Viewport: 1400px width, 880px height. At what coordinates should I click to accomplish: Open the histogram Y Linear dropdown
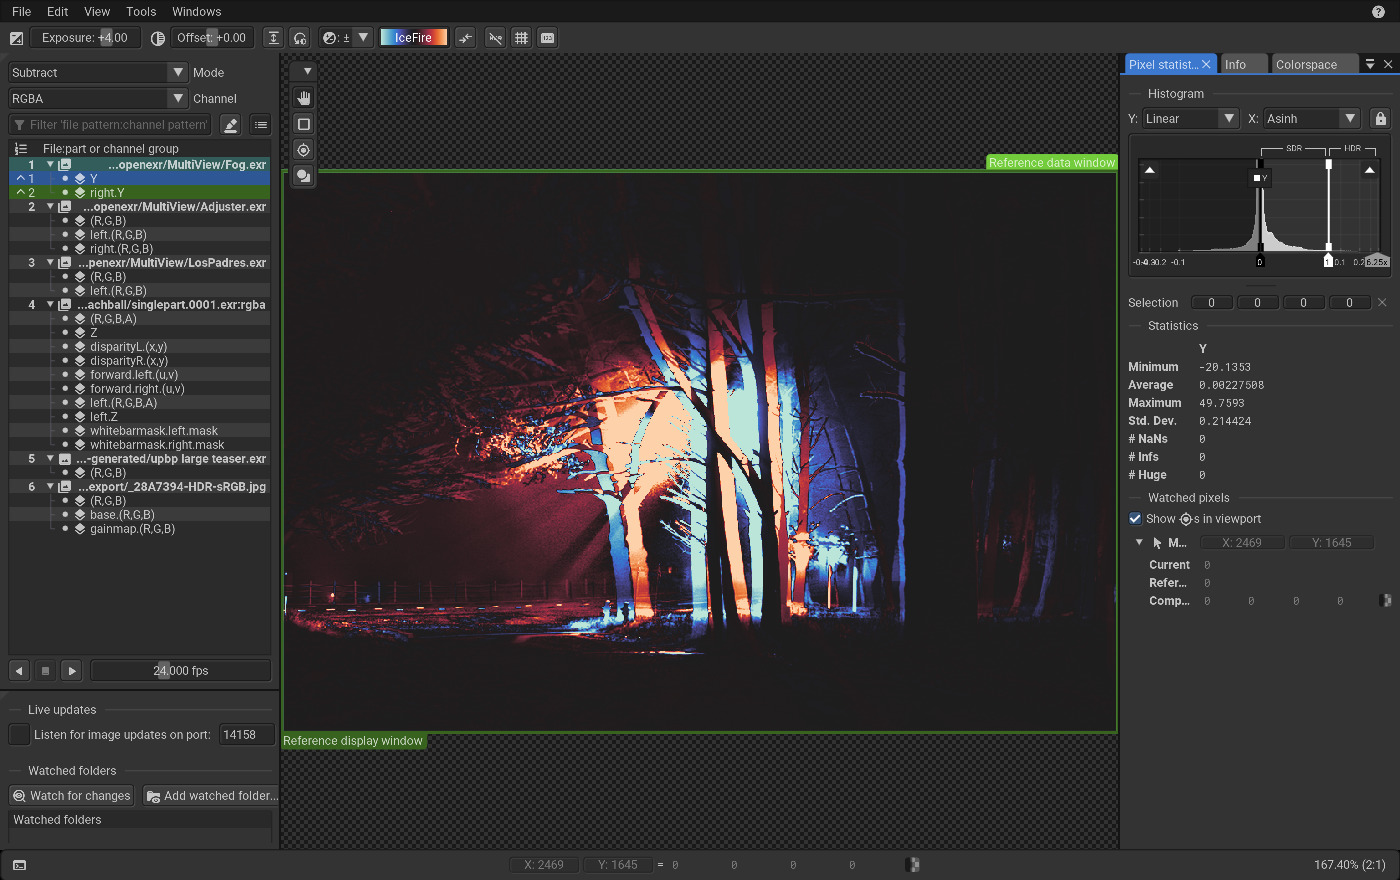coord(1191,119)
